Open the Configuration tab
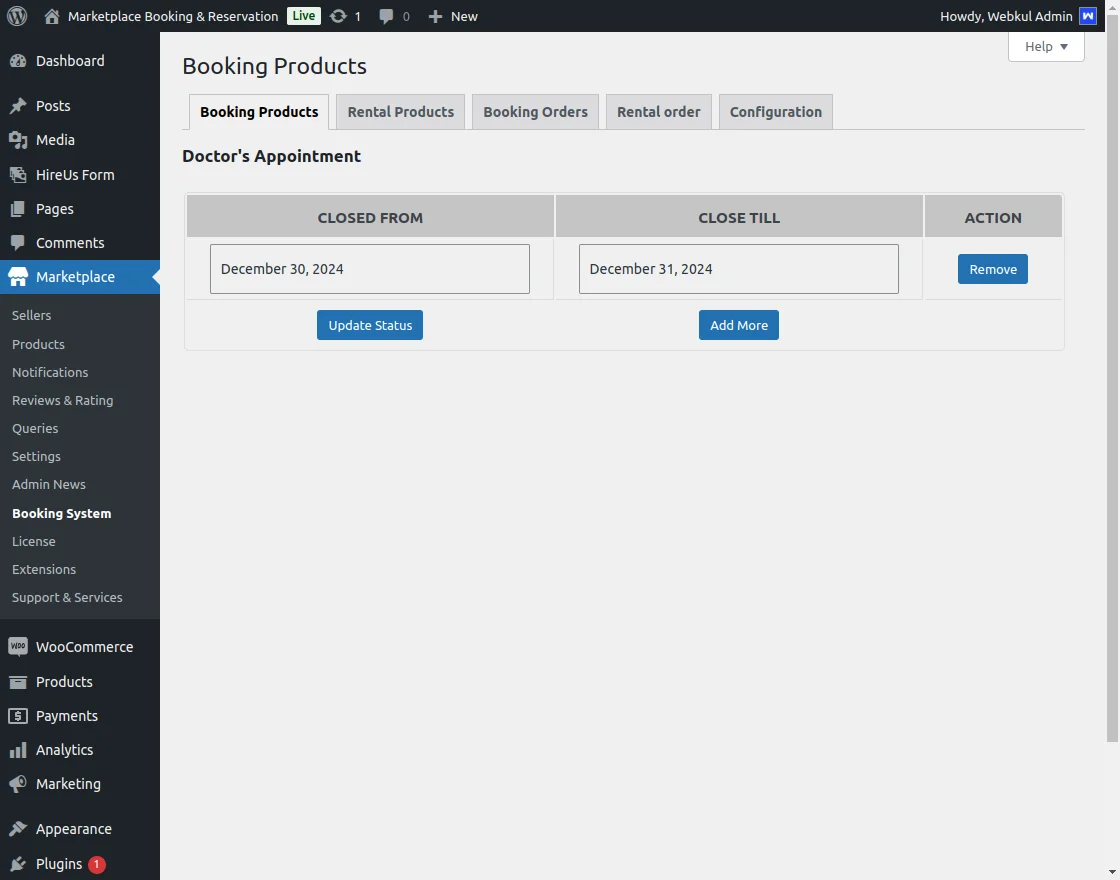Screen dimensions: 1120x880 pos(775,112)
